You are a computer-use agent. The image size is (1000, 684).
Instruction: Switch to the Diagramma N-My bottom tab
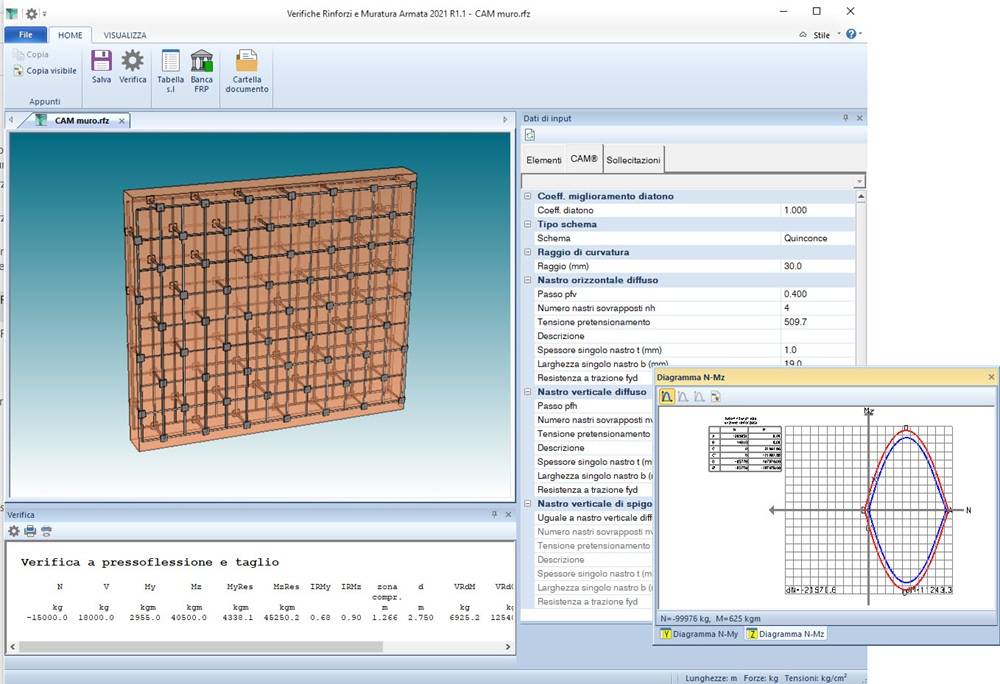699,634
